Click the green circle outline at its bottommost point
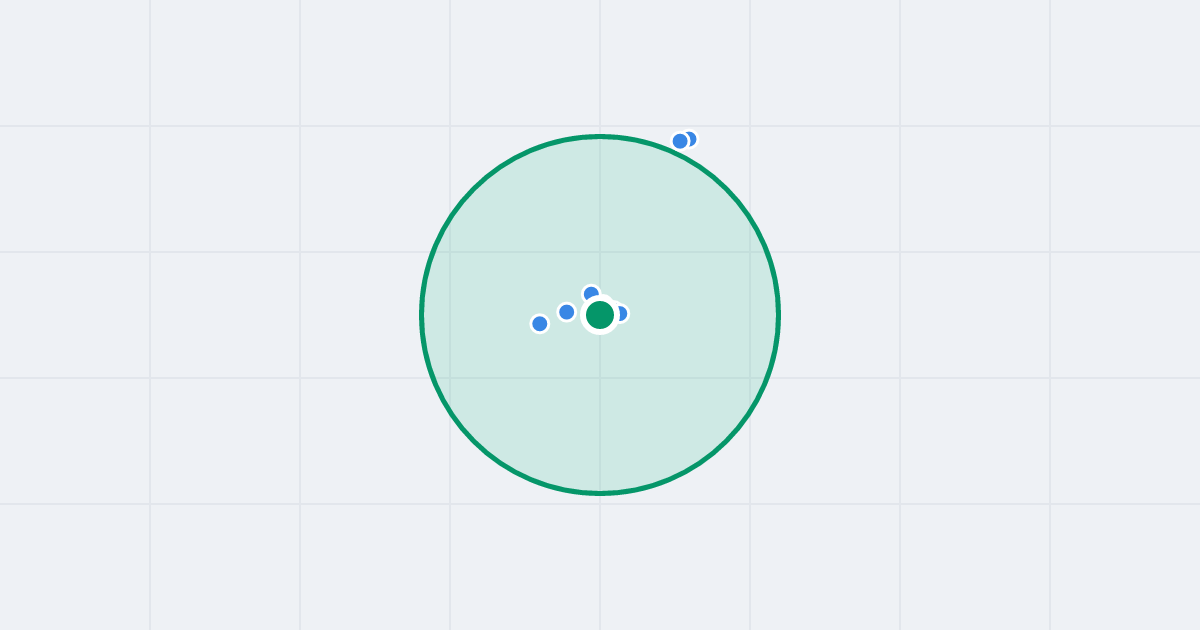 tap(600, 493)
